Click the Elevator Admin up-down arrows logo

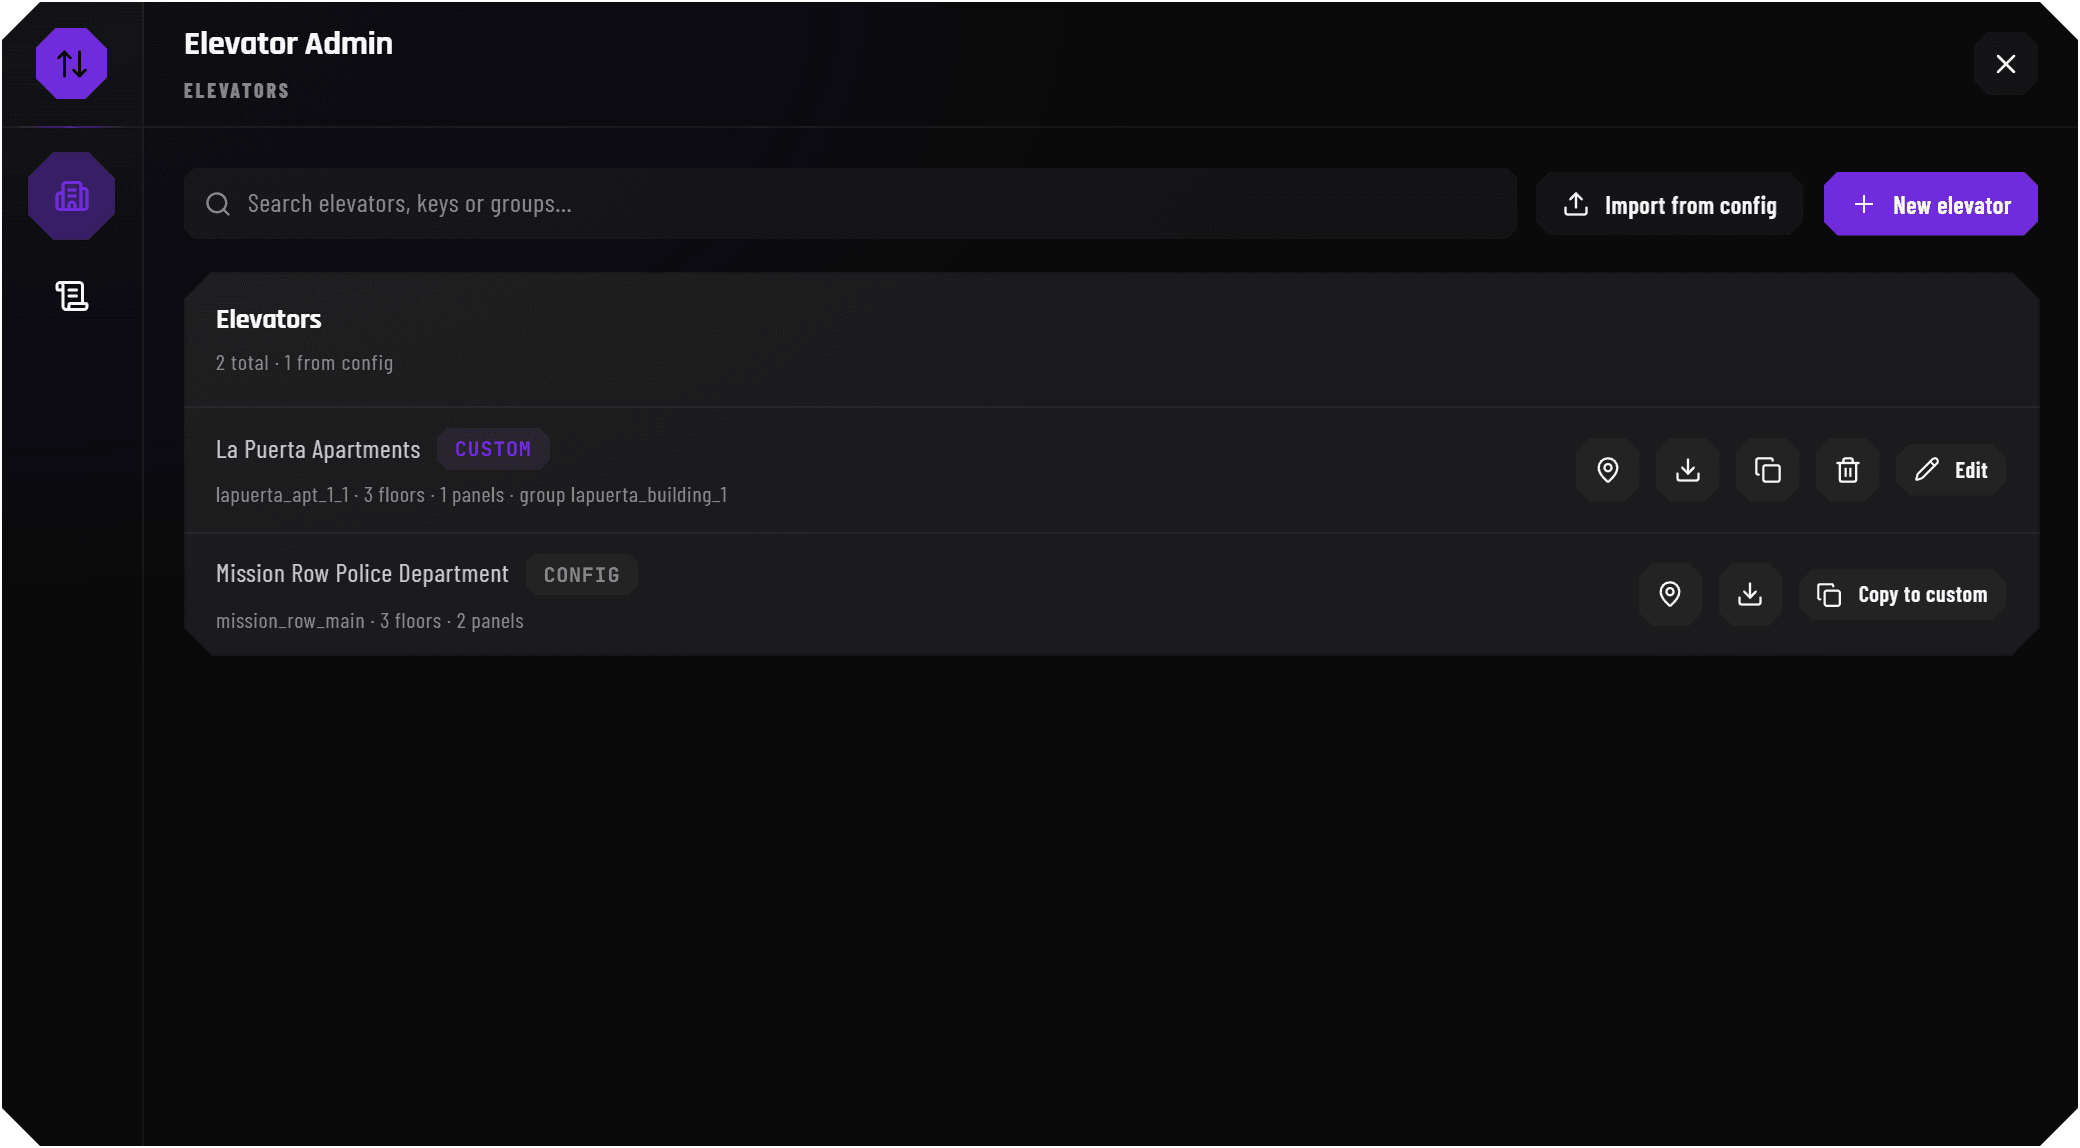[x=71, y=64]
